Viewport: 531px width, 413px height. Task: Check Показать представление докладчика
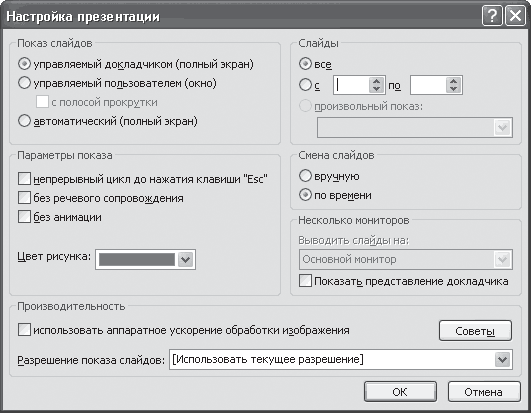coord(305,281)
